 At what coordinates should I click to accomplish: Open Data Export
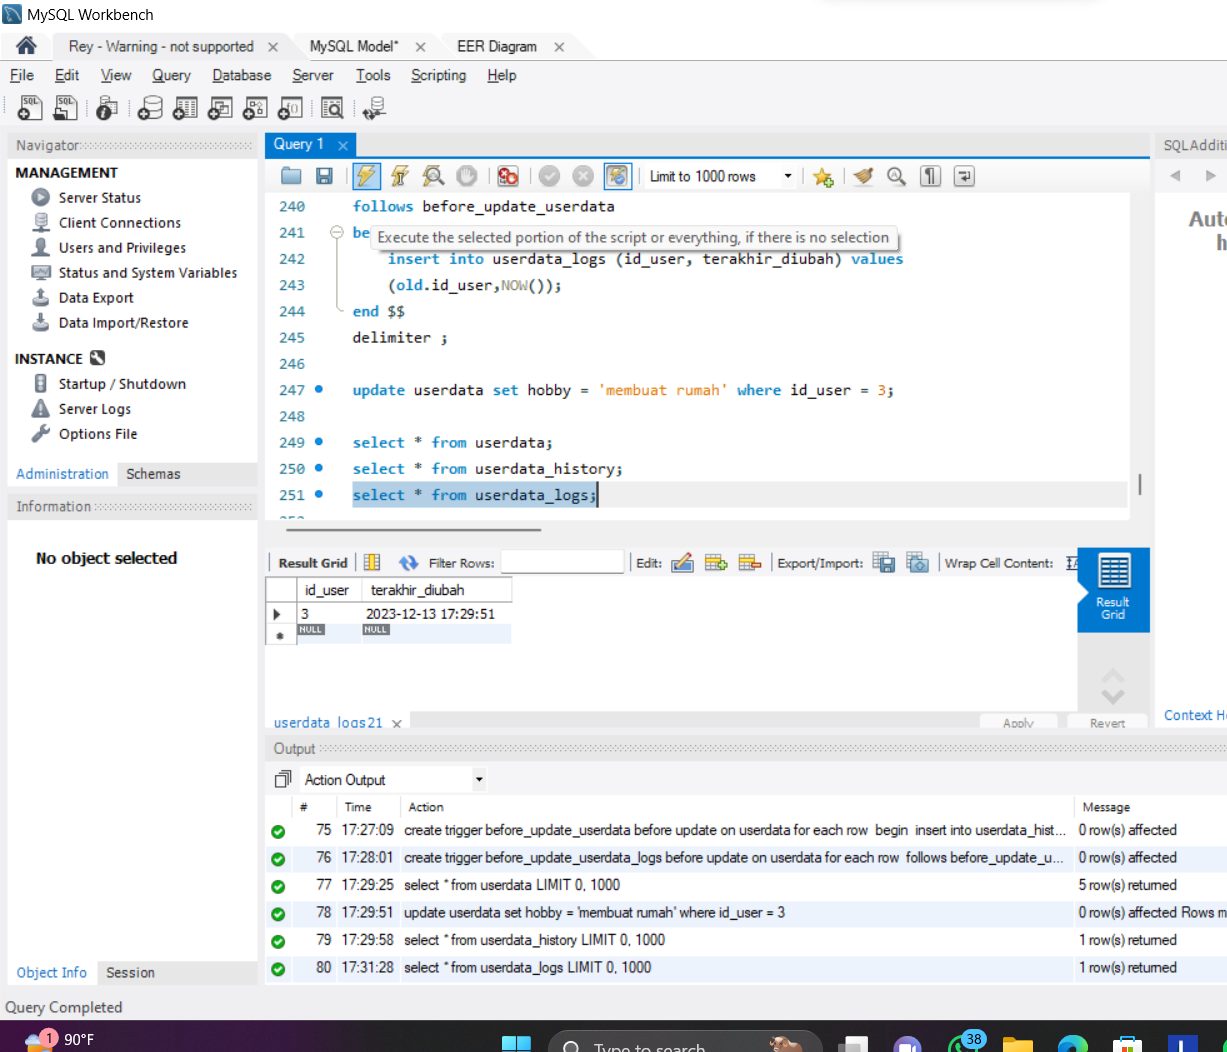pyautogui.click(x=96, y=298)
